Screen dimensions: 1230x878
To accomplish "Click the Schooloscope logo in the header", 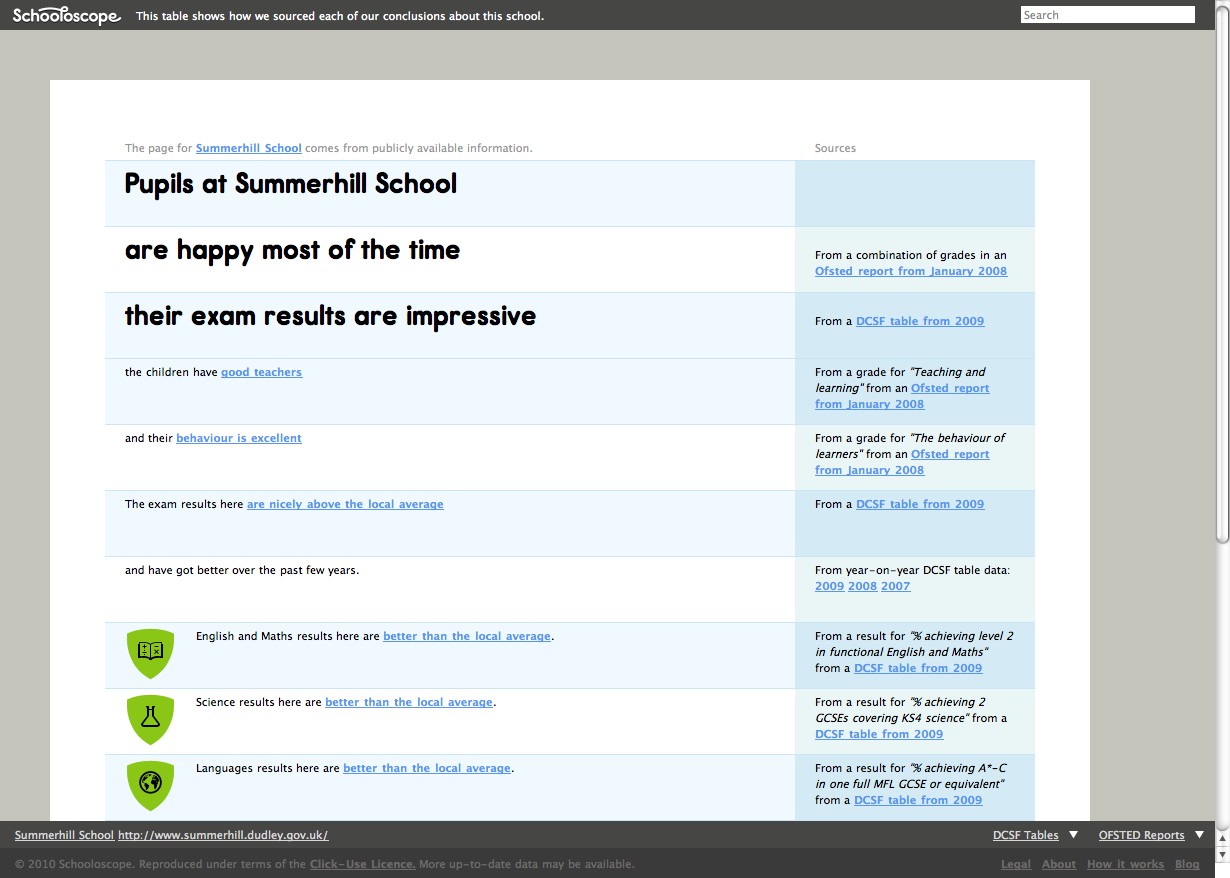I will coord(67,16).
